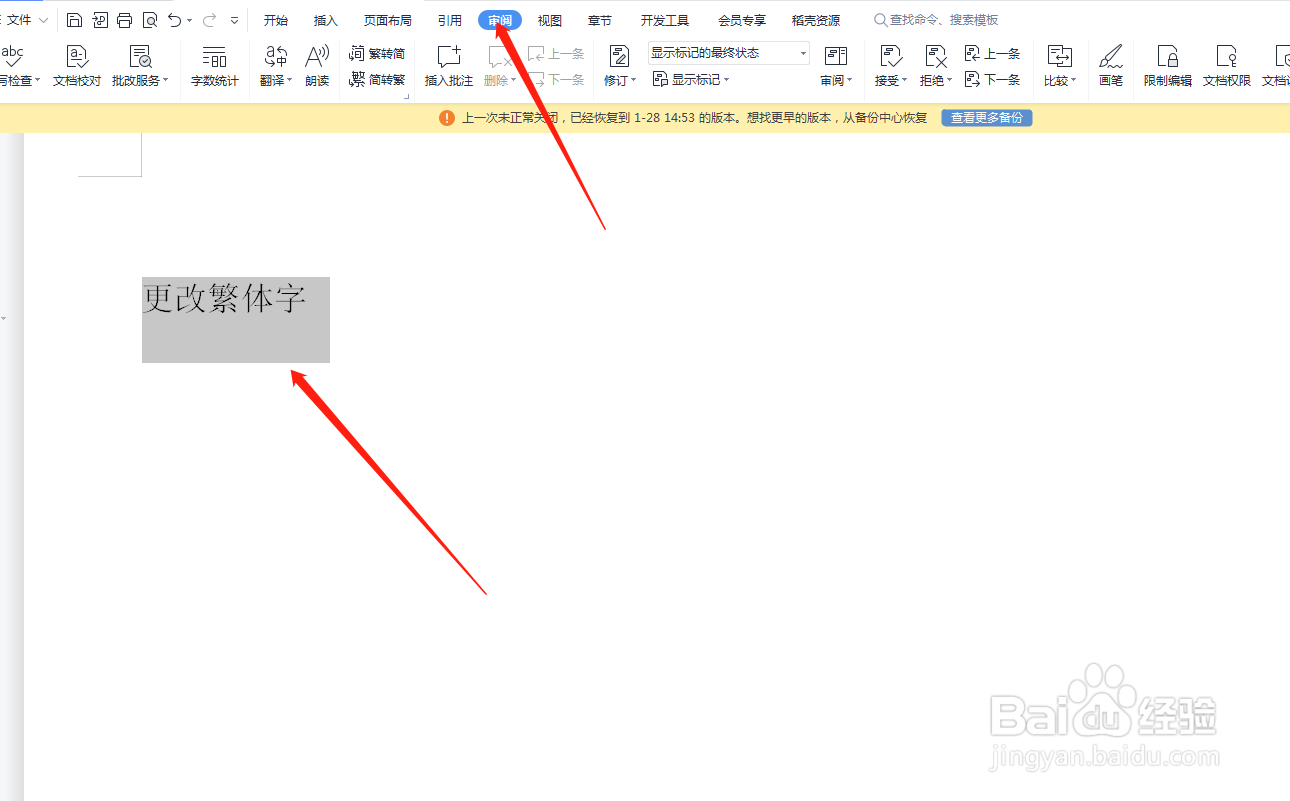Go to next comment 下一条
The image size is (1290, 801).
[x=556, y=79]
